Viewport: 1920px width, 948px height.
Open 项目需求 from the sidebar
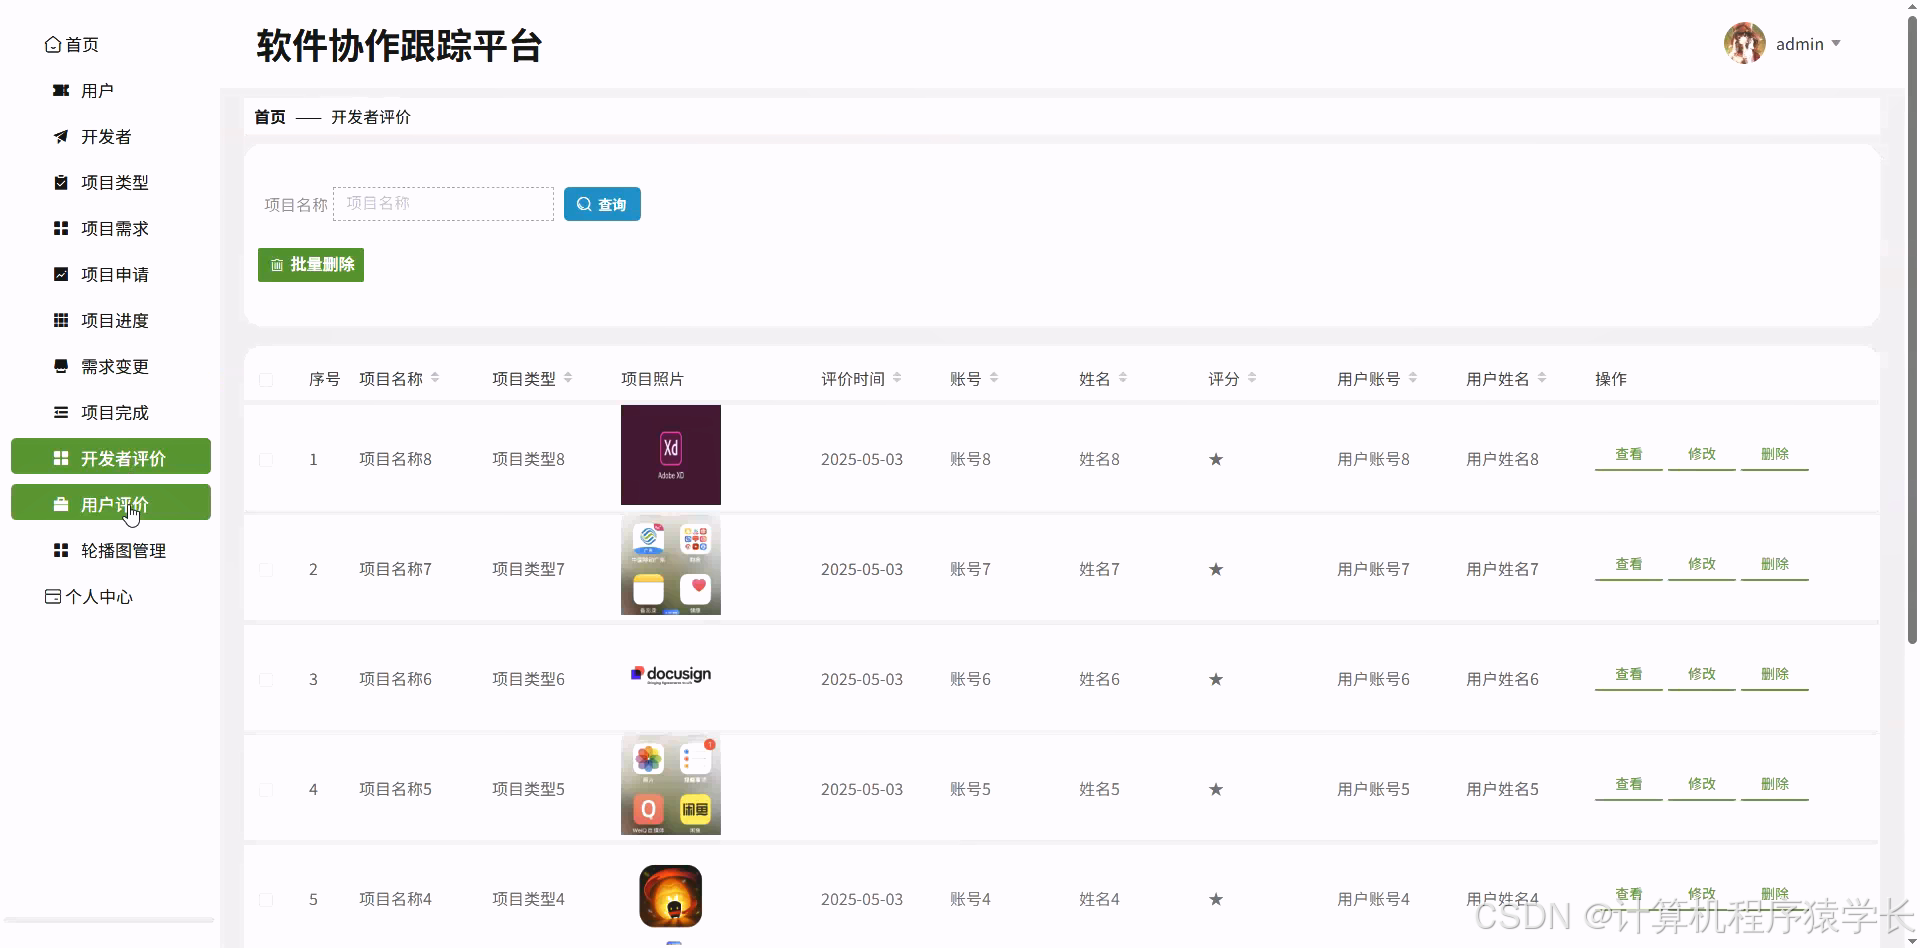[x=60, y=228]
